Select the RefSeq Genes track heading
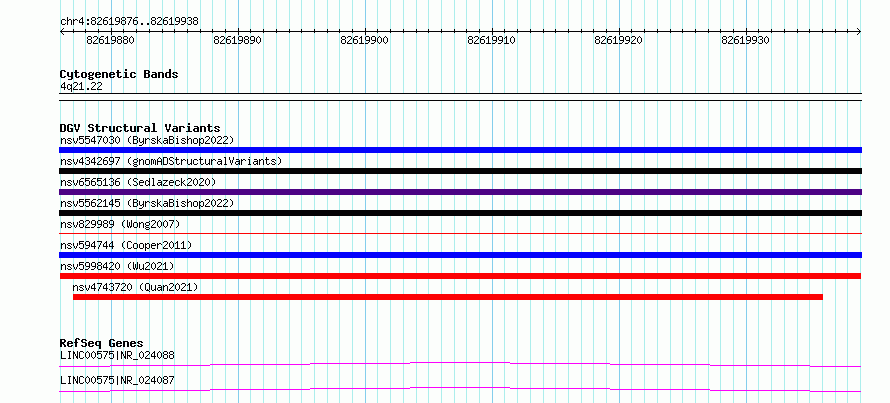This screenshot has height=403, width=890. click(101, 343)
